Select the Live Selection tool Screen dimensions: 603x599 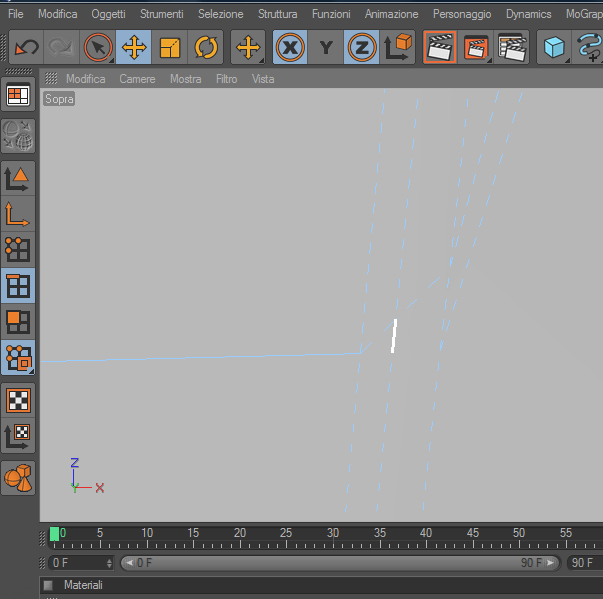98,48
